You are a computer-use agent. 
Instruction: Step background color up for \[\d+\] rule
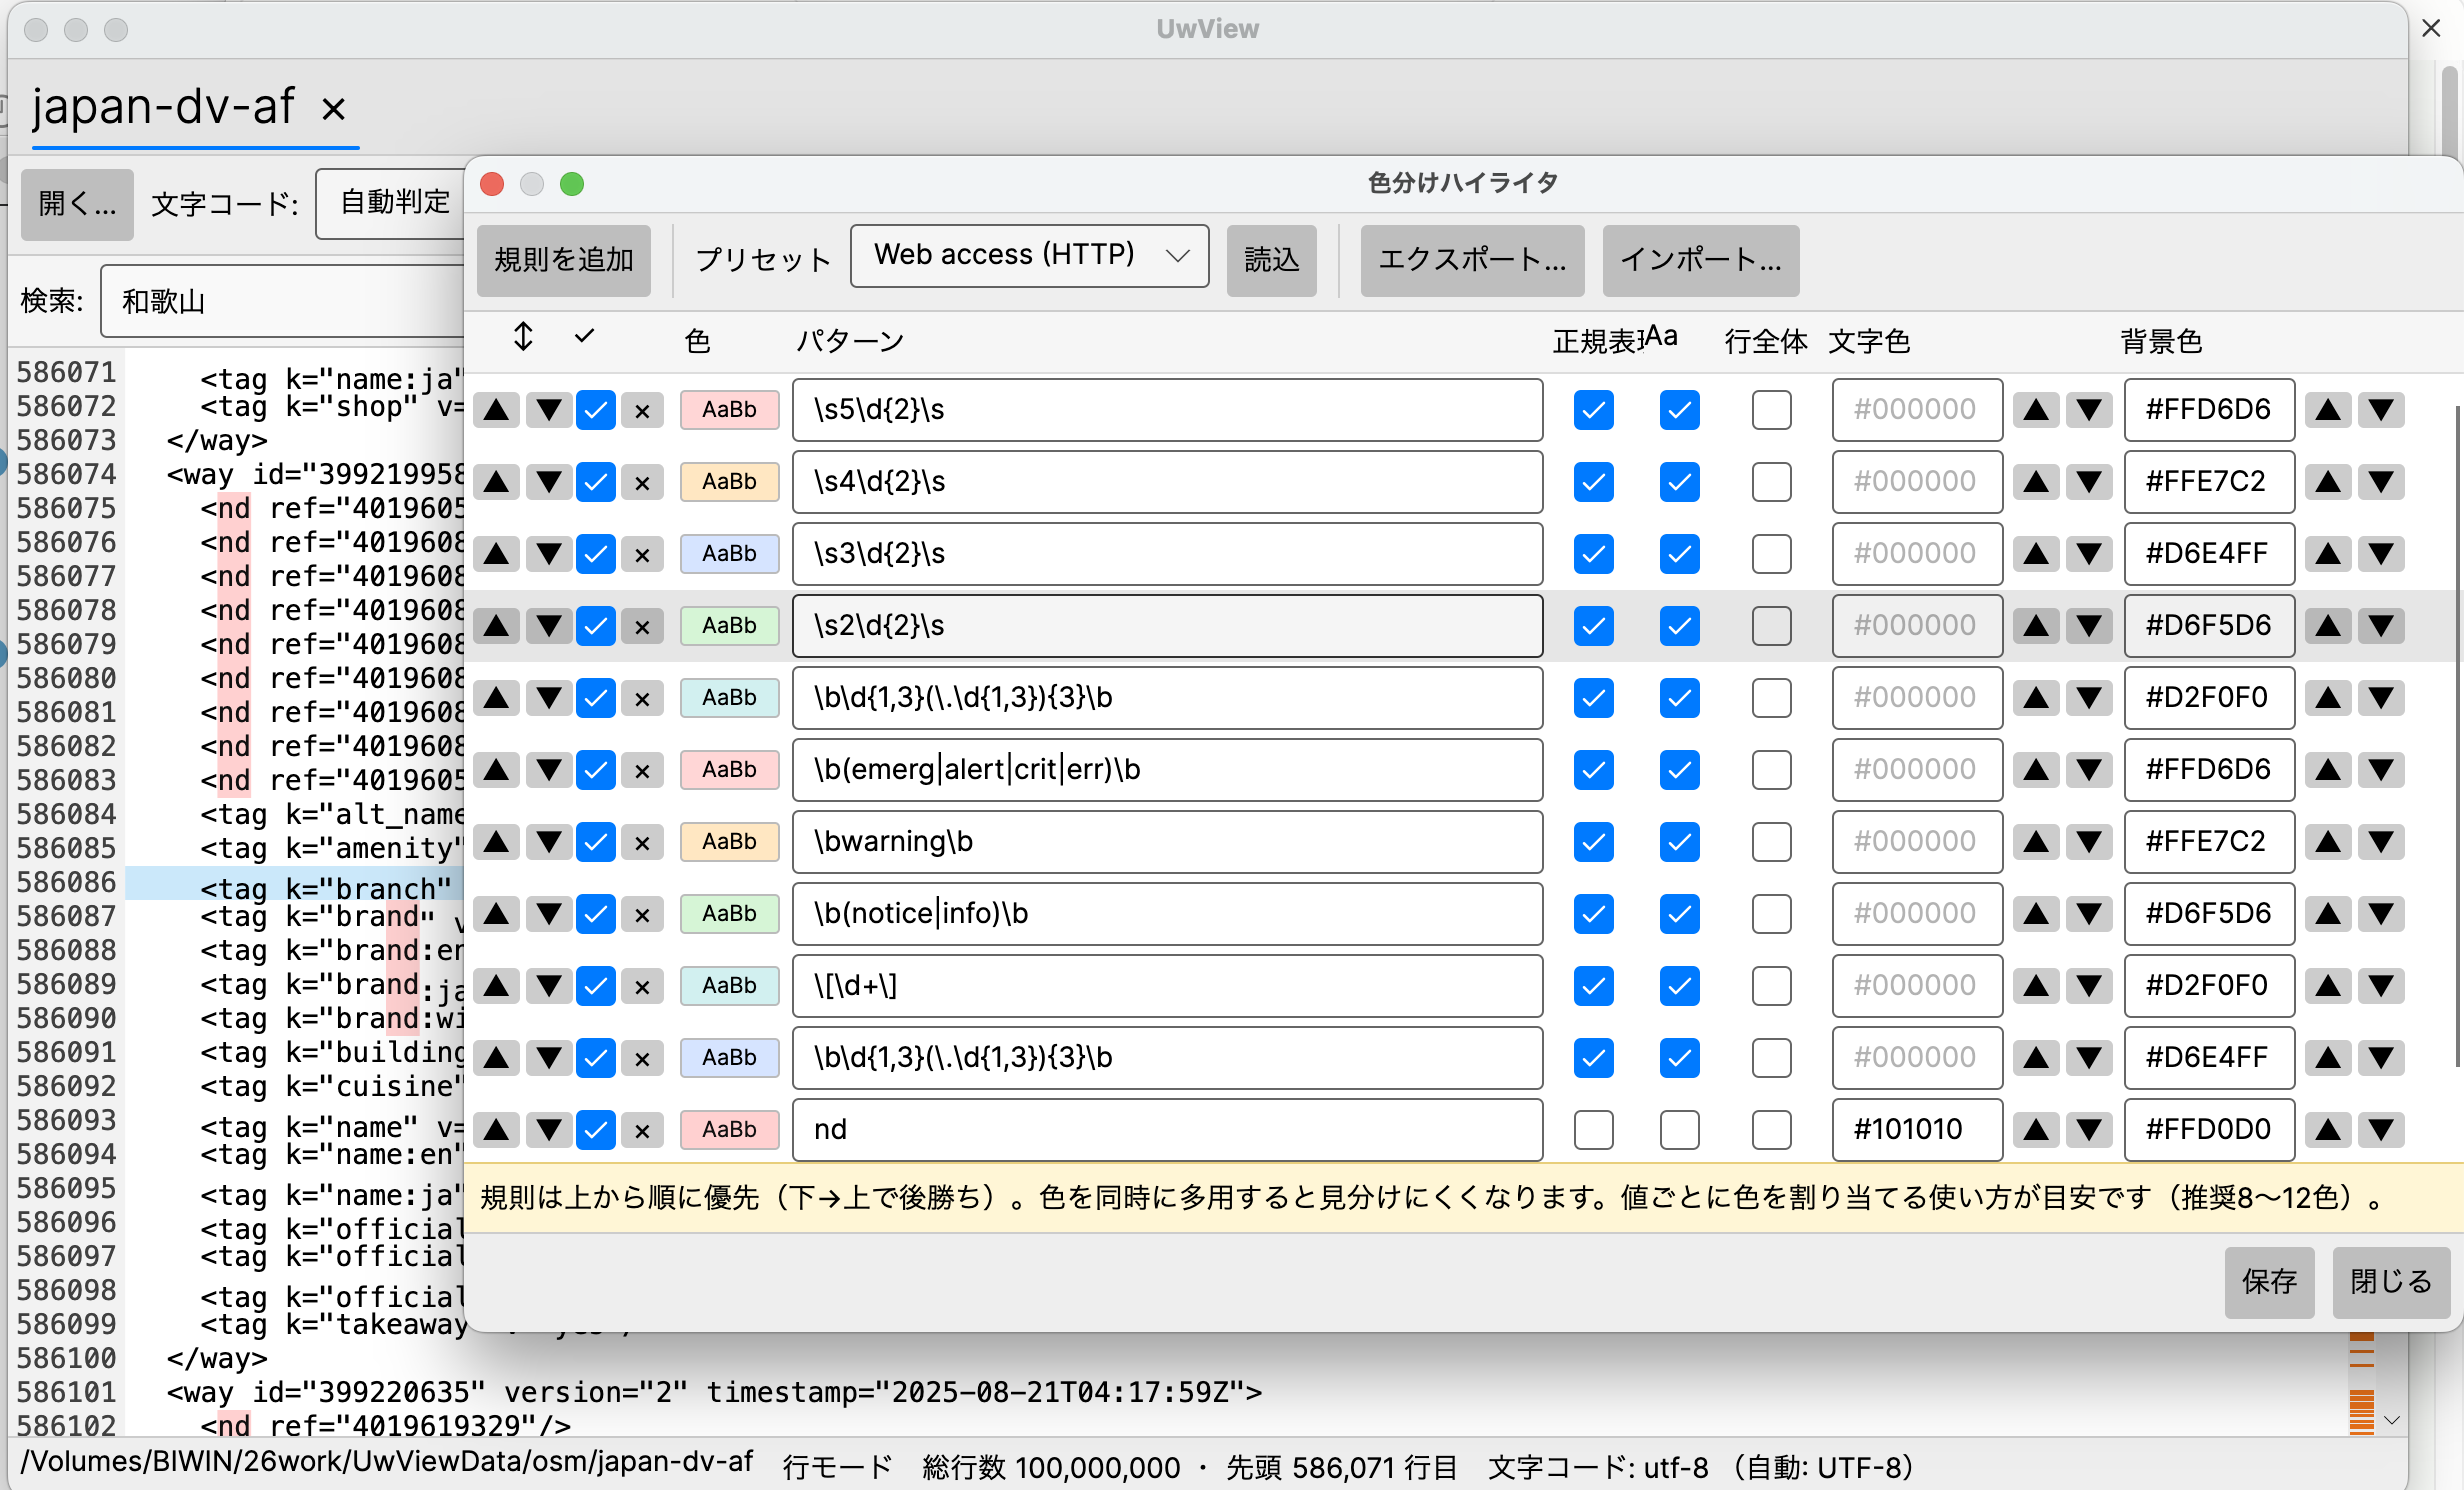click(x=2328, y=986)
